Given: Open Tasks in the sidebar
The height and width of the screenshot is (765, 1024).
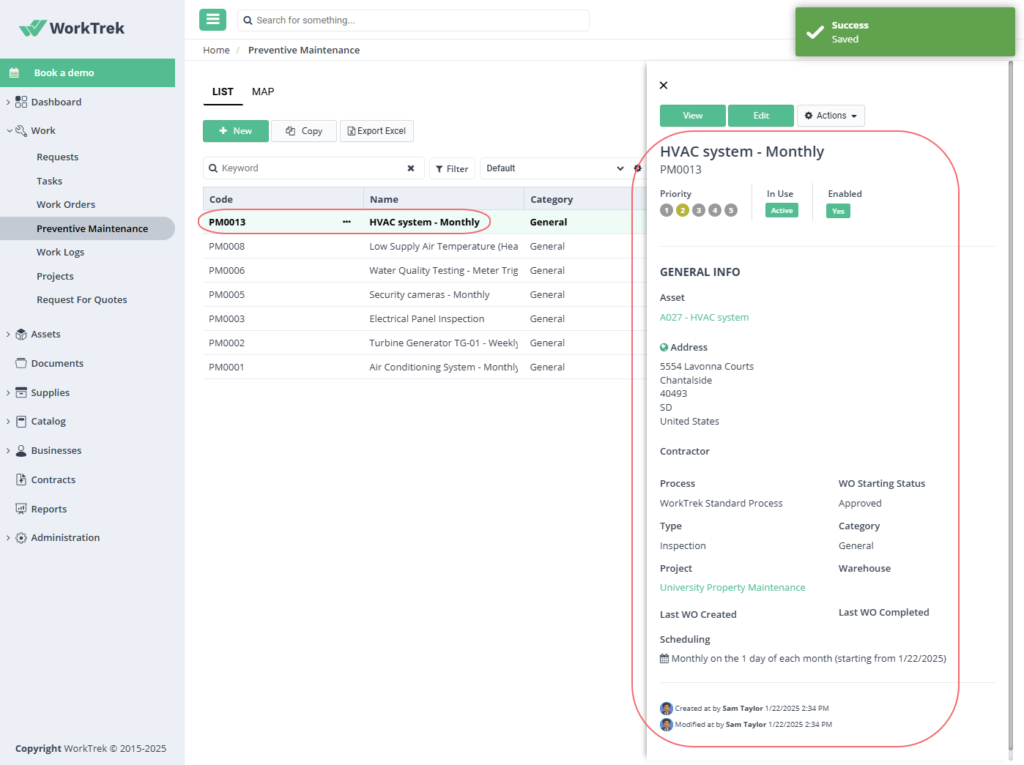Looking at the screenshot, I should click(50, 181).
